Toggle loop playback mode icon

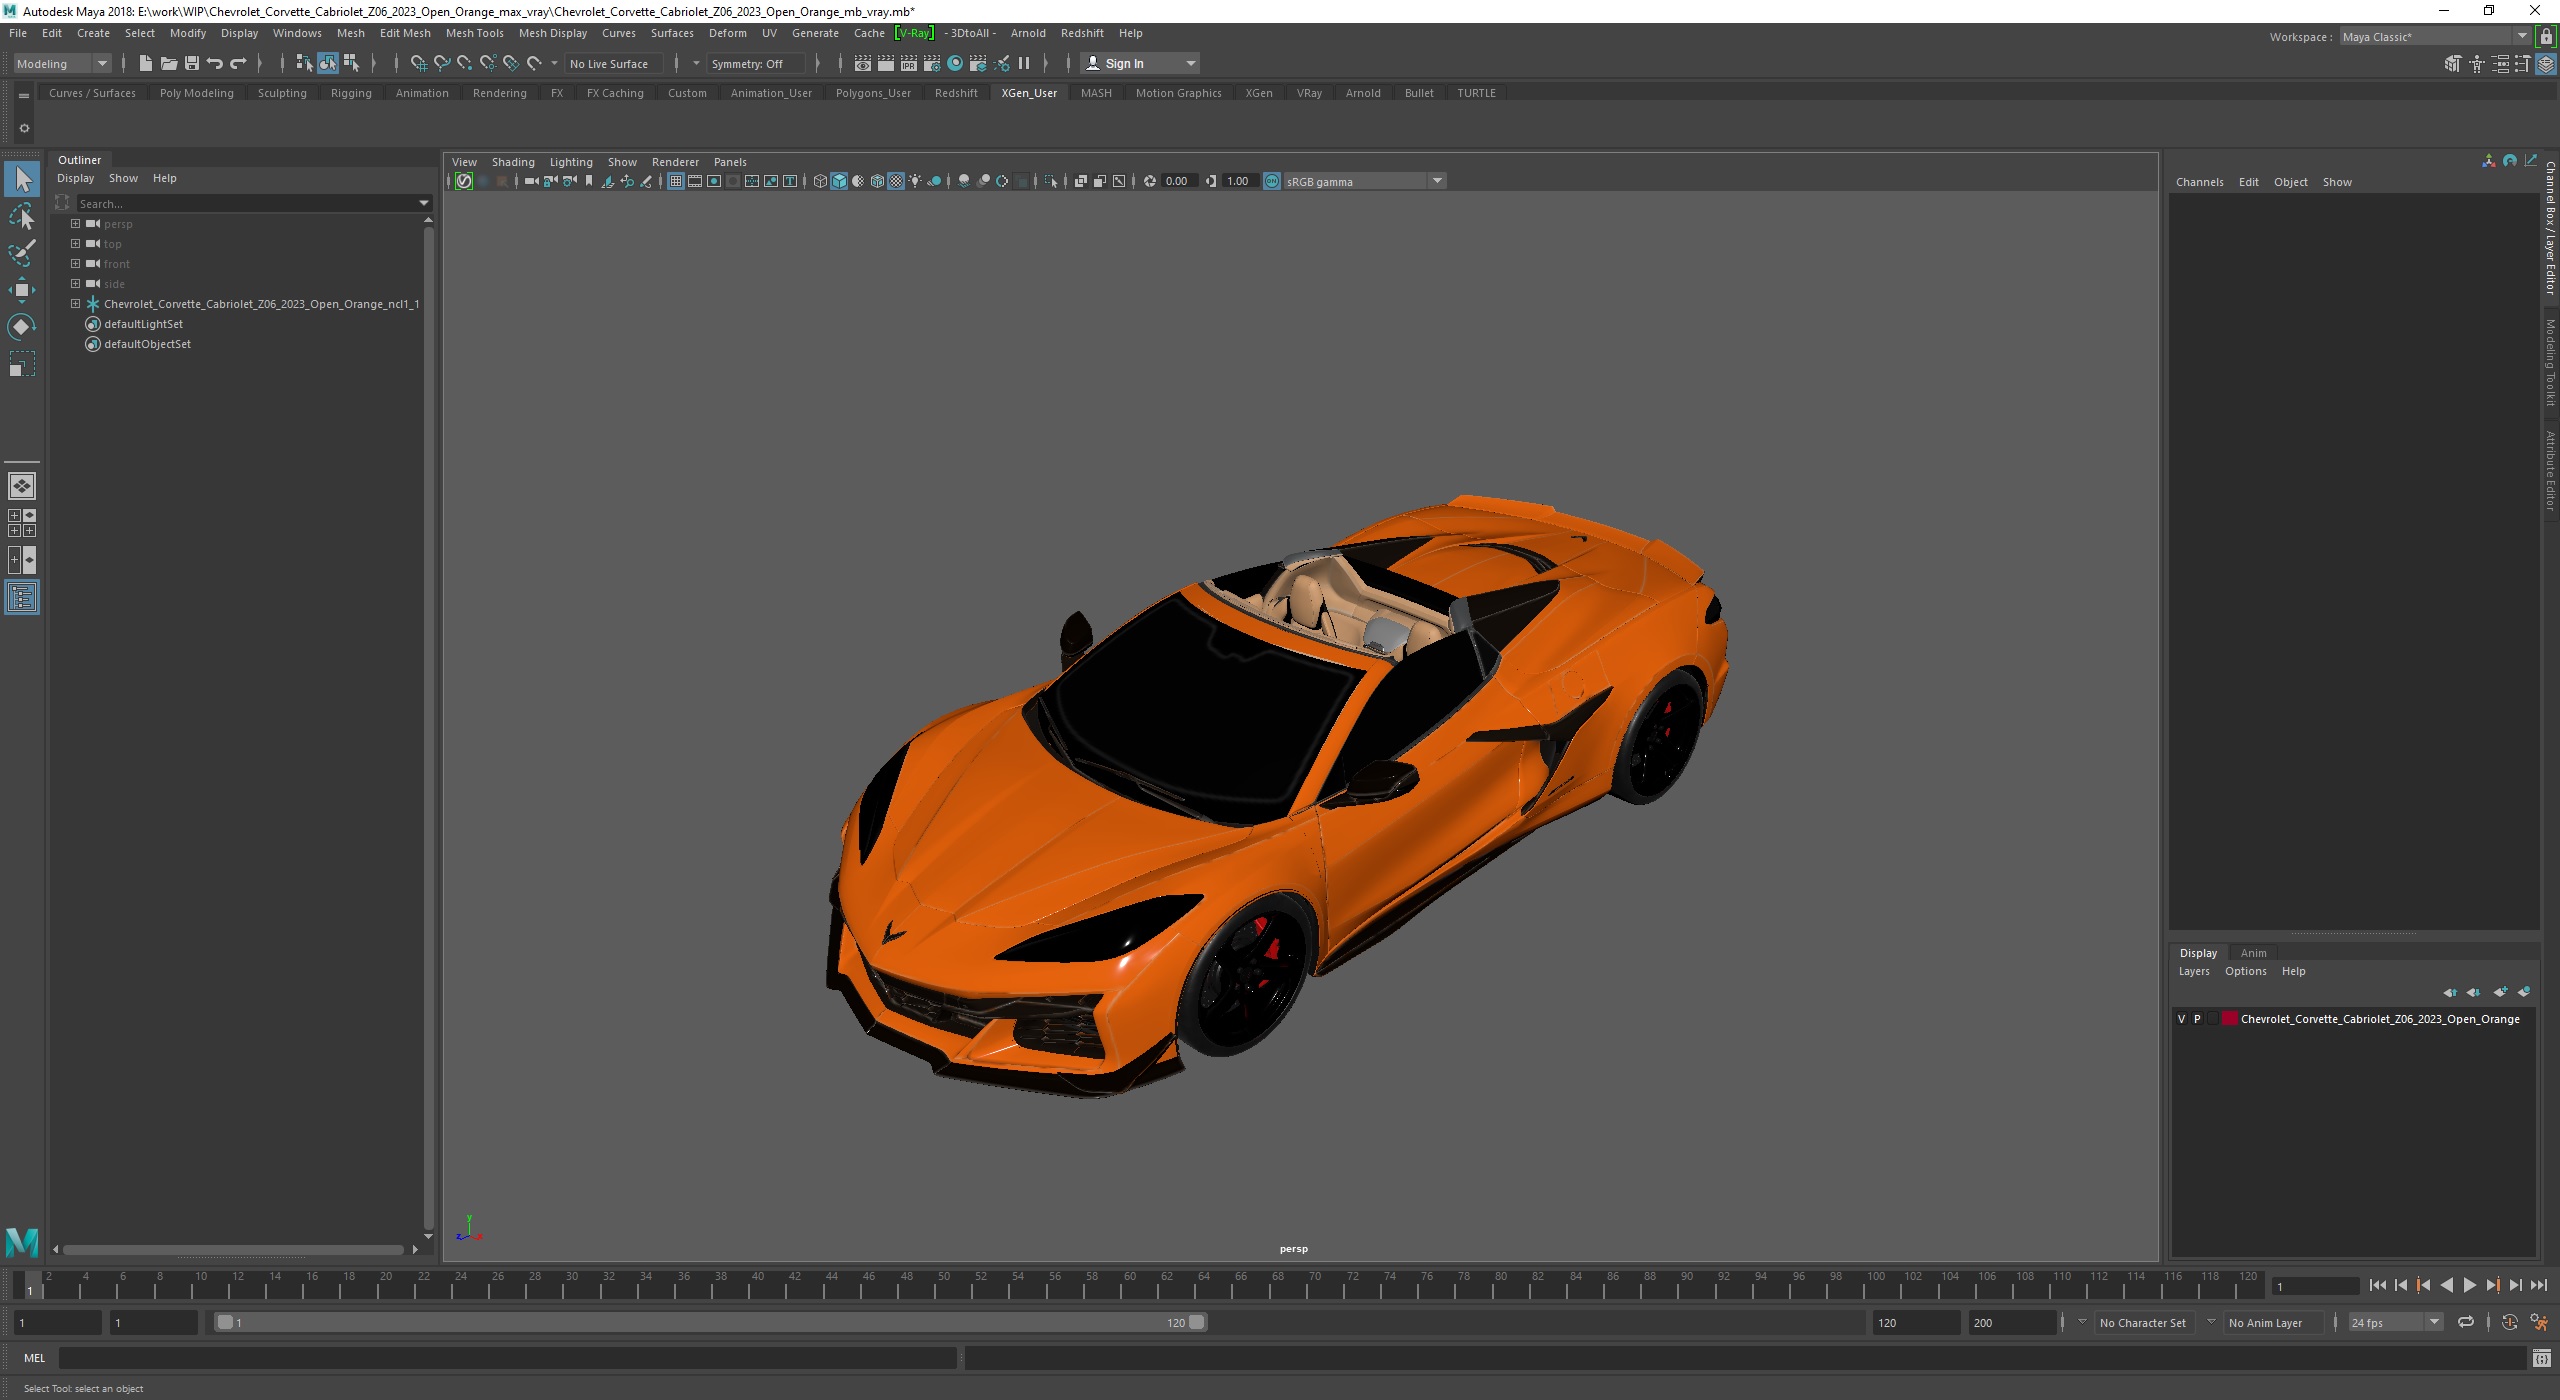2465,1322
